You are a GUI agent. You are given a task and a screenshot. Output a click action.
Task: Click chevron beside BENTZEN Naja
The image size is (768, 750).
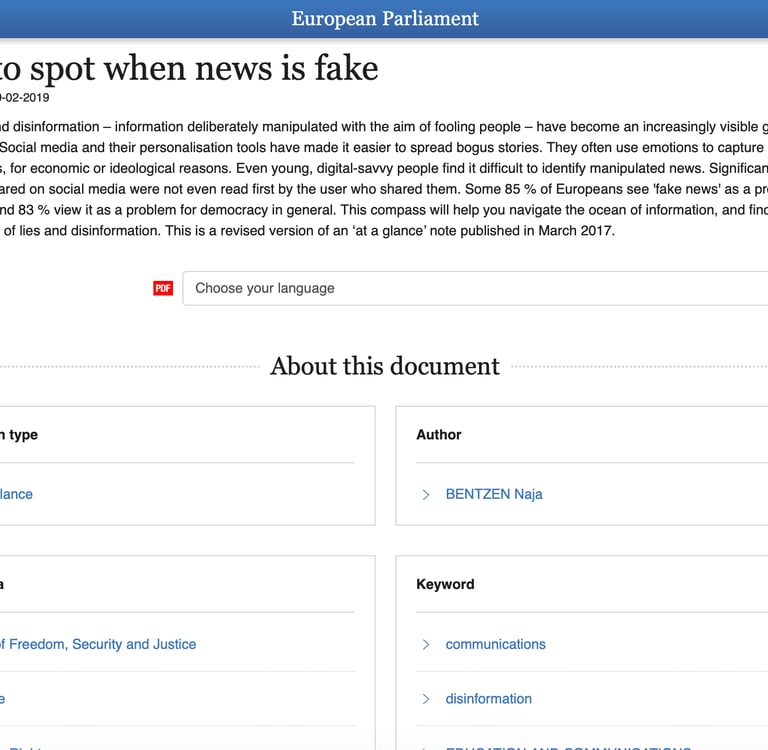(426, 495)
